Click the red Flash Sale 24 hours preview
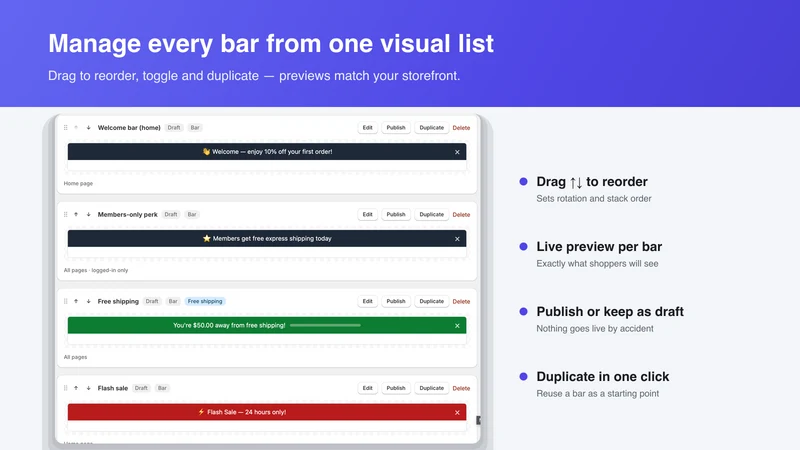The image size is (800, 450). [267, 412]
